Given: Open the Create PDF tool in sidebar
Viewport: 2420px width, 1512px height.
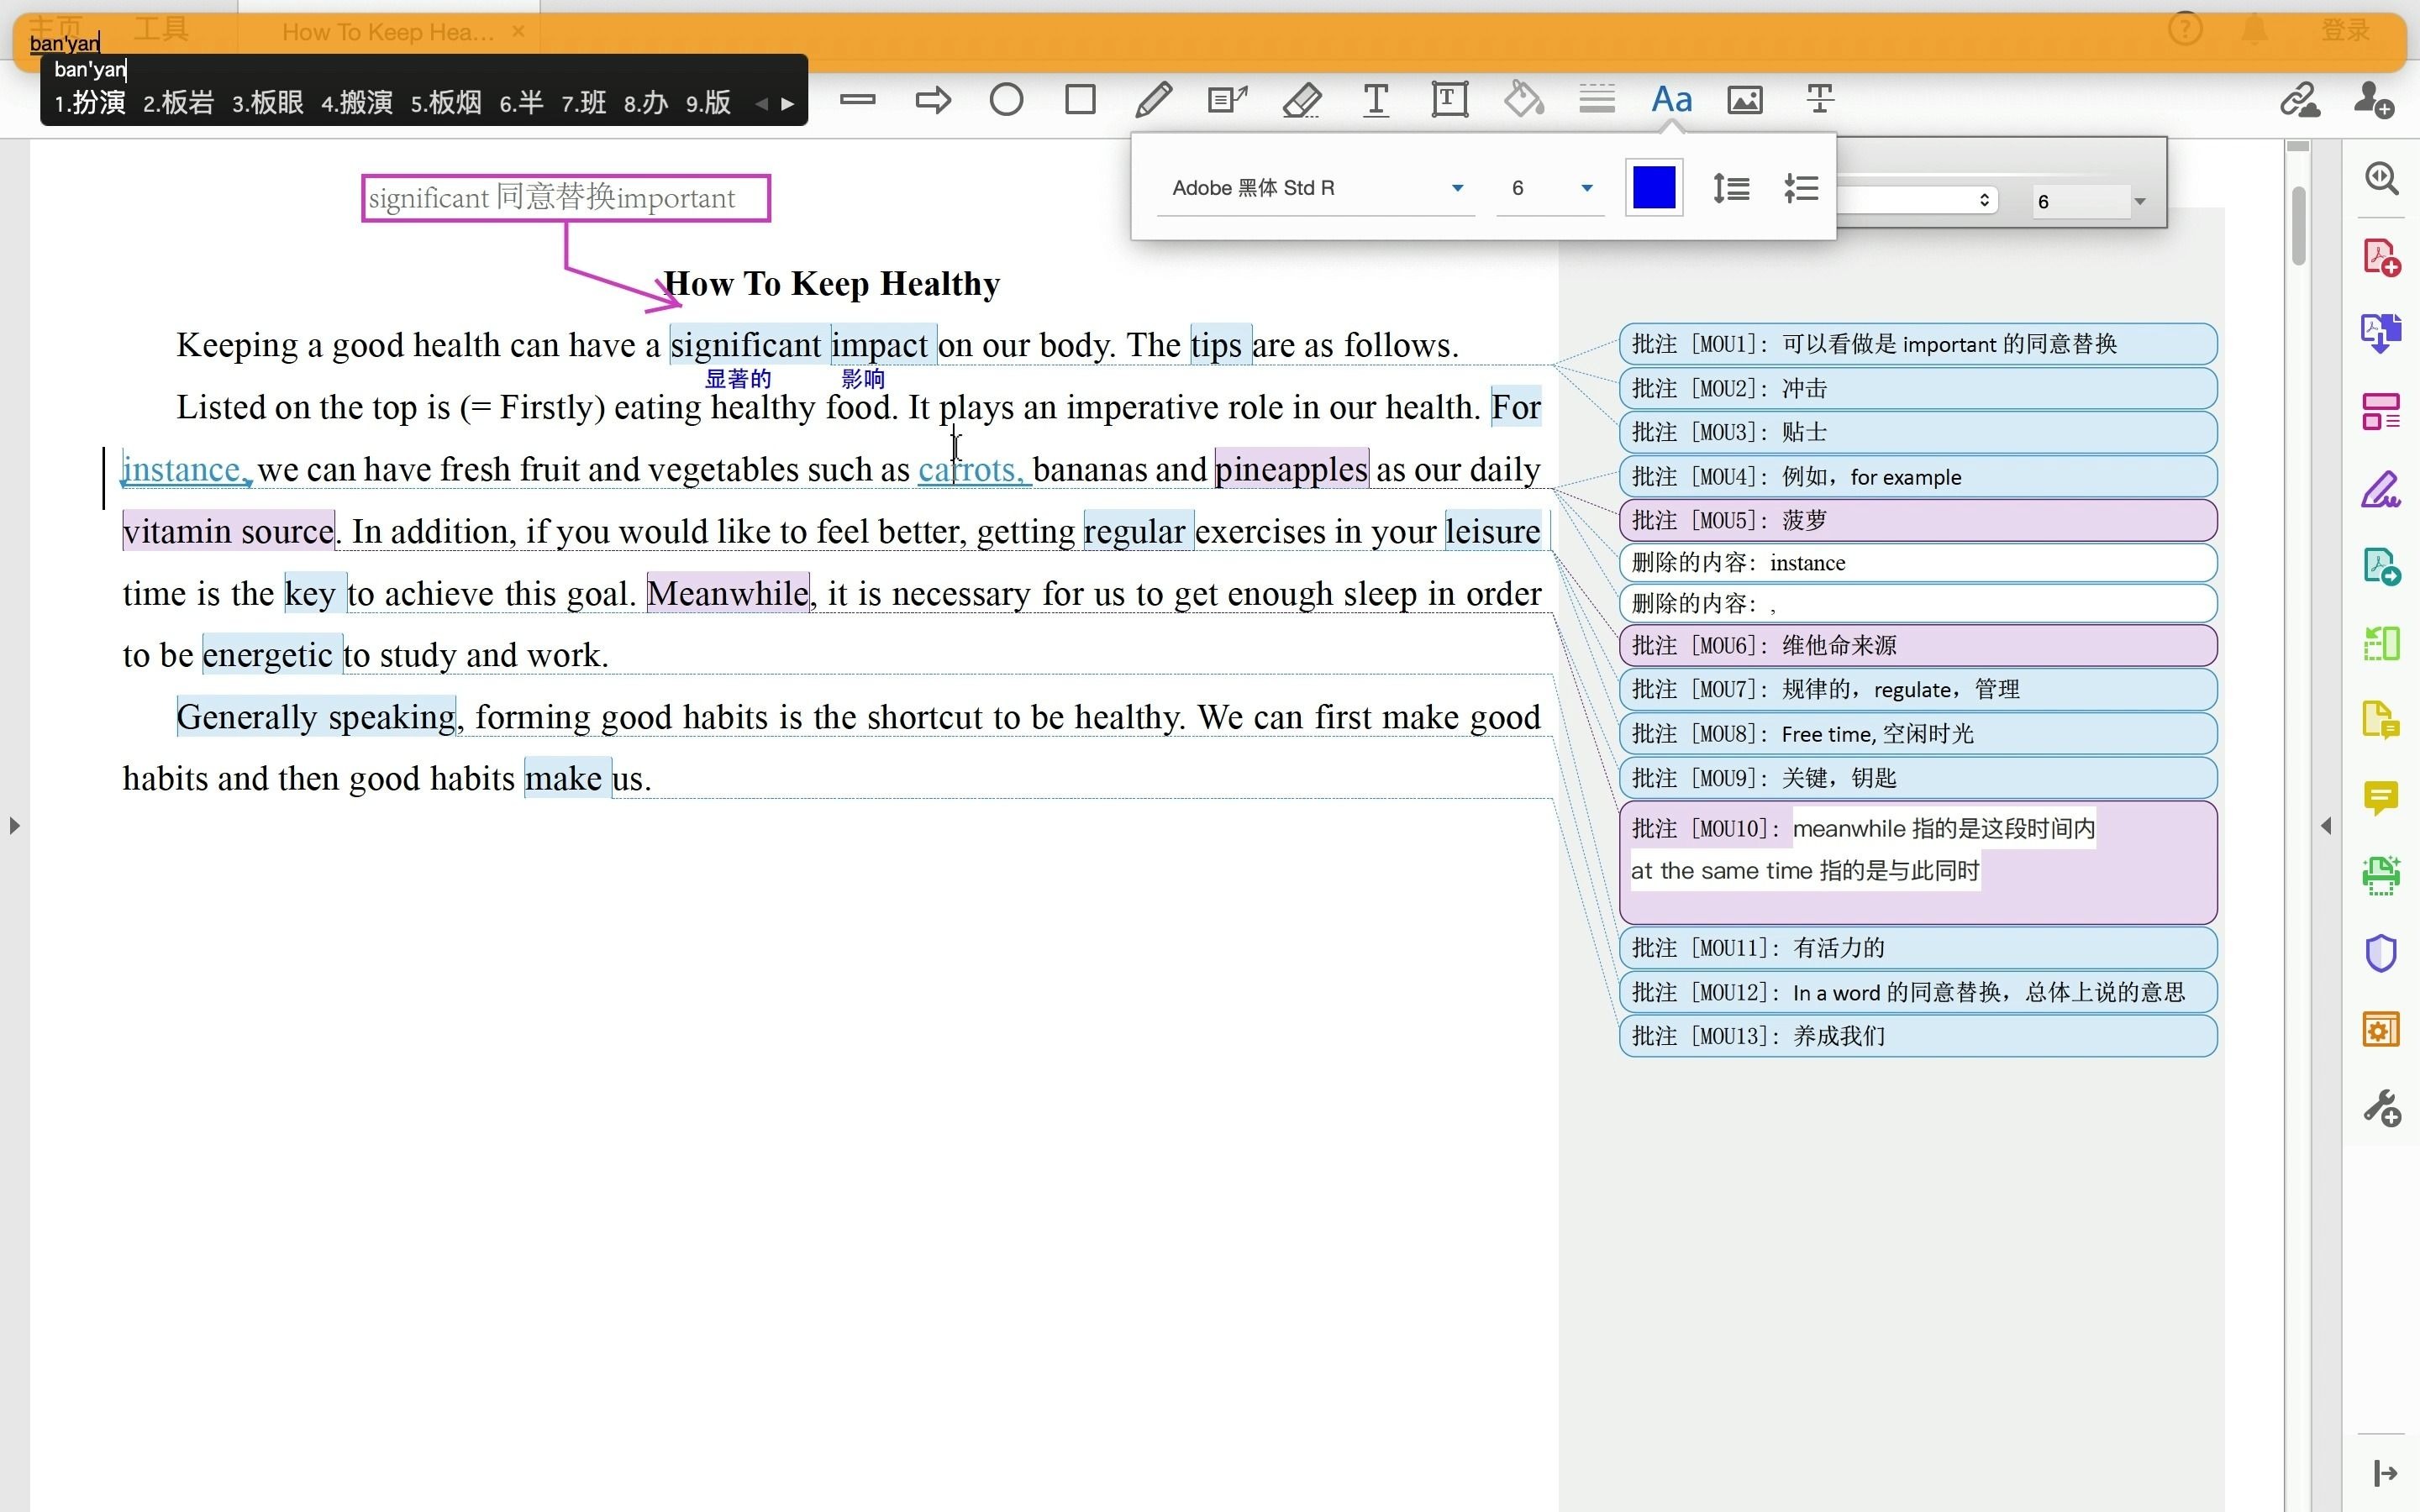Looking at the screenshot, I should click(2381, 257).
